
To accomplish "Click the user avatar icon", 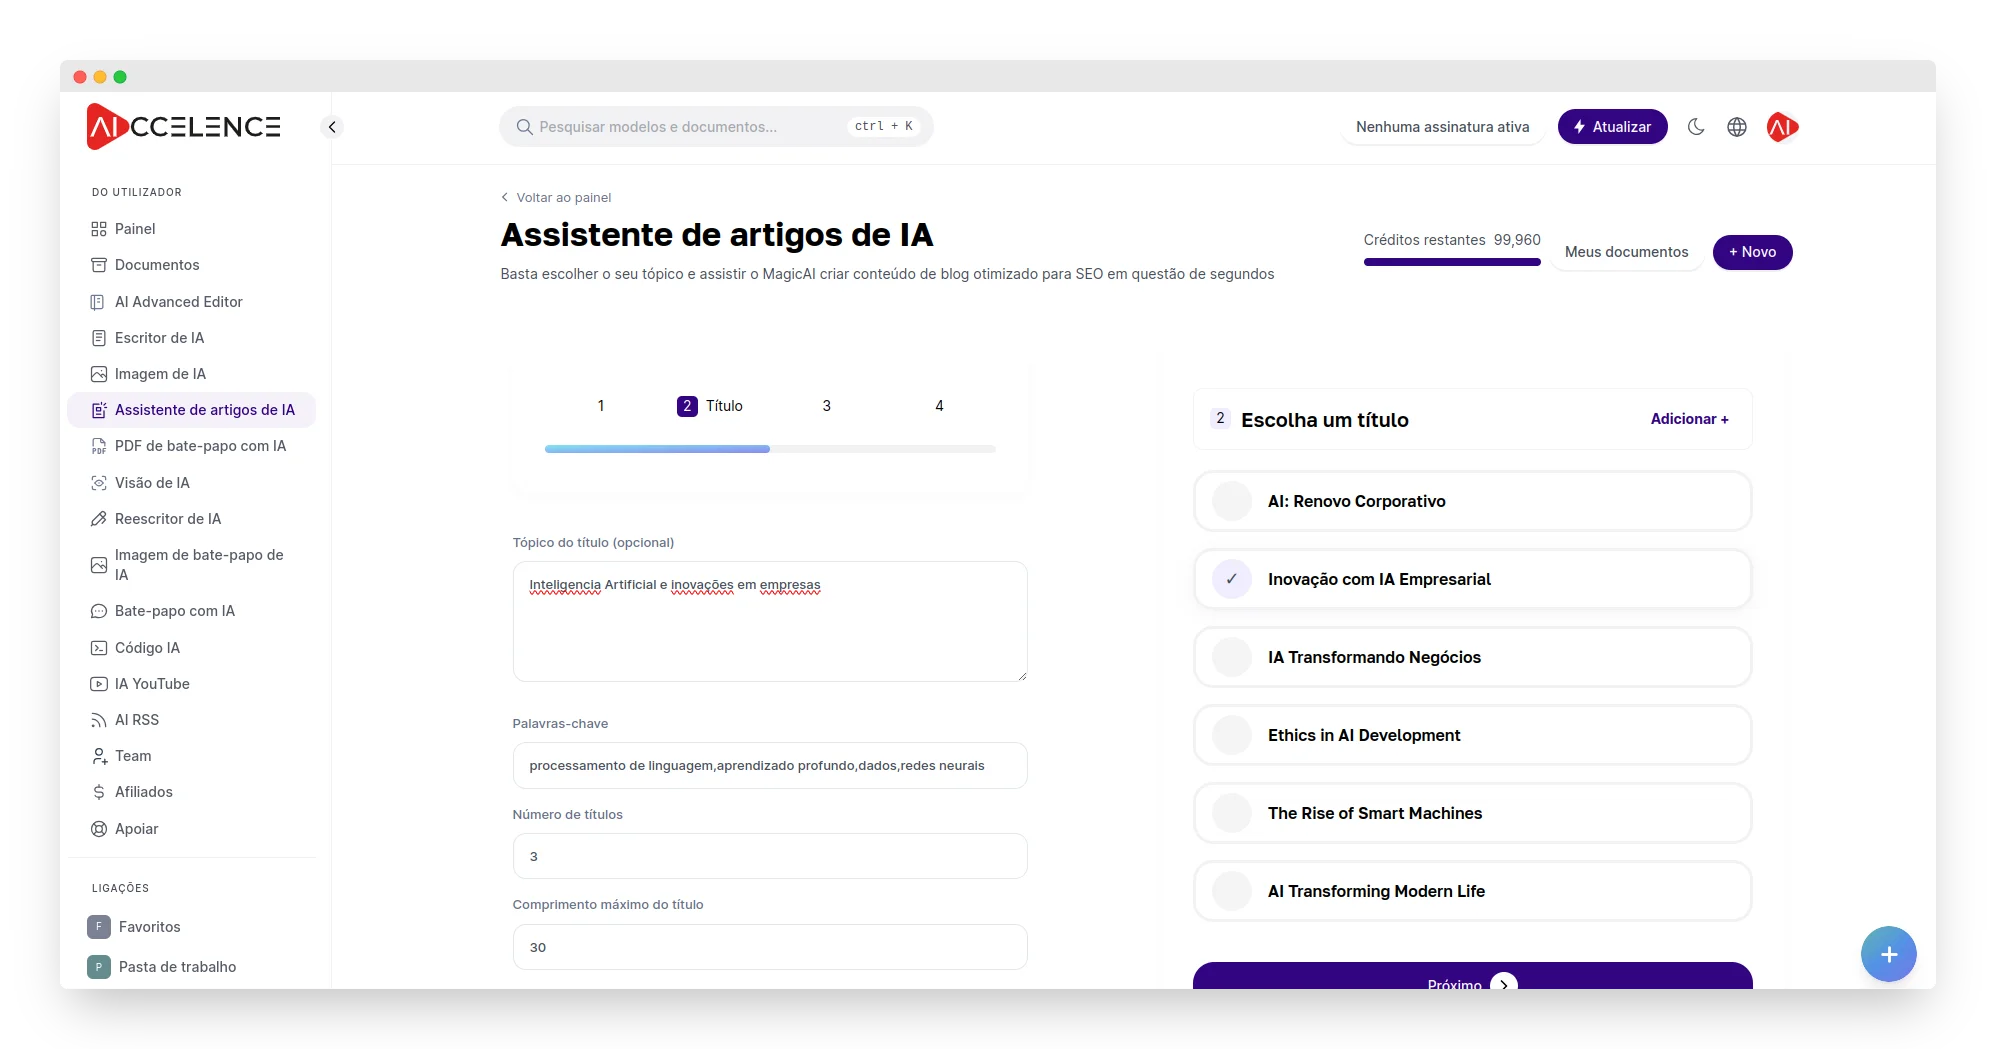I will point(1782,127).
